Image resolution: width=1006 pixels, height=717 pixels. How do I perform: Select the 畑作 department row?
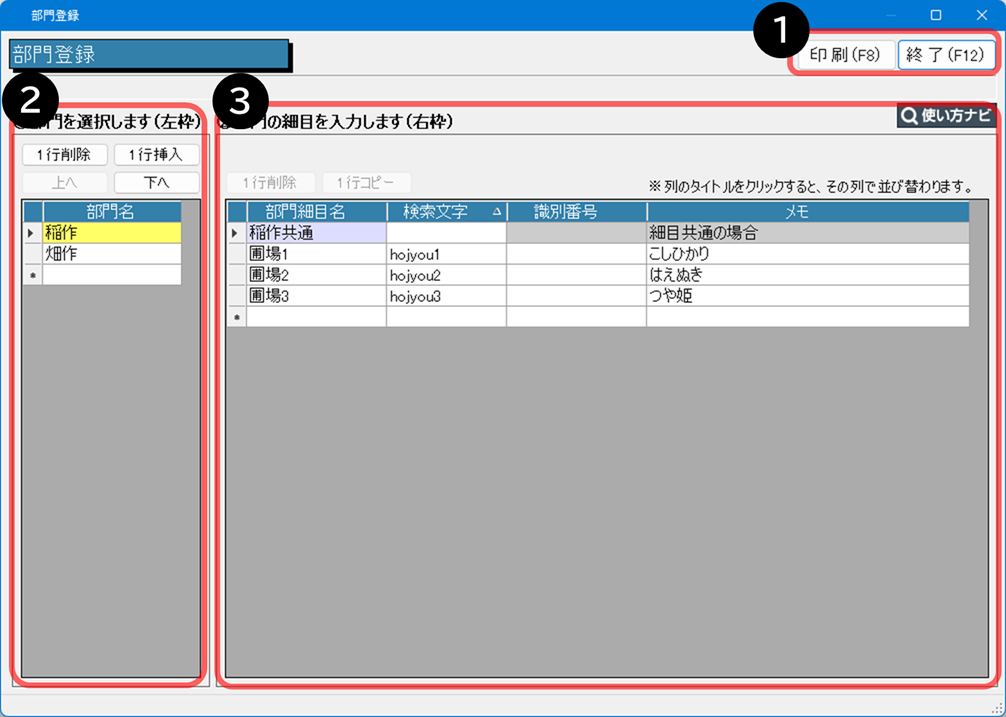(111, 254)
